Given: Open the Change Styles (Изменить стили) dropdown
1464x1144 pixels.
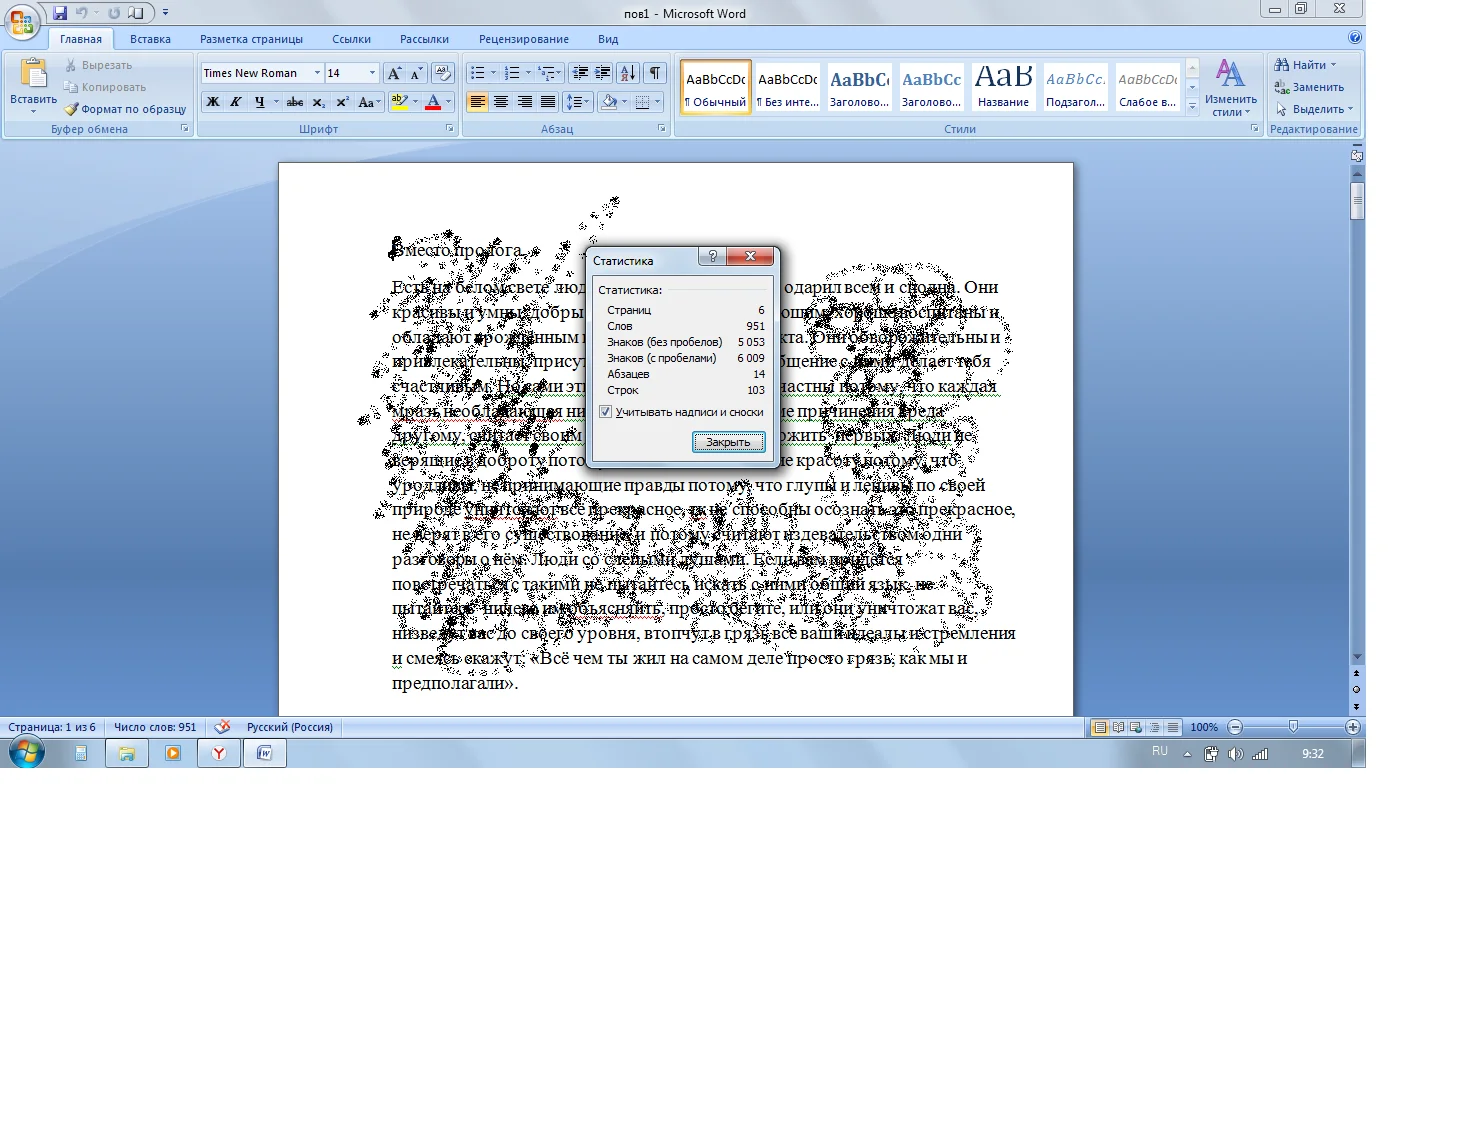Looking at the screenshot, I should (x=1230, y=87).
